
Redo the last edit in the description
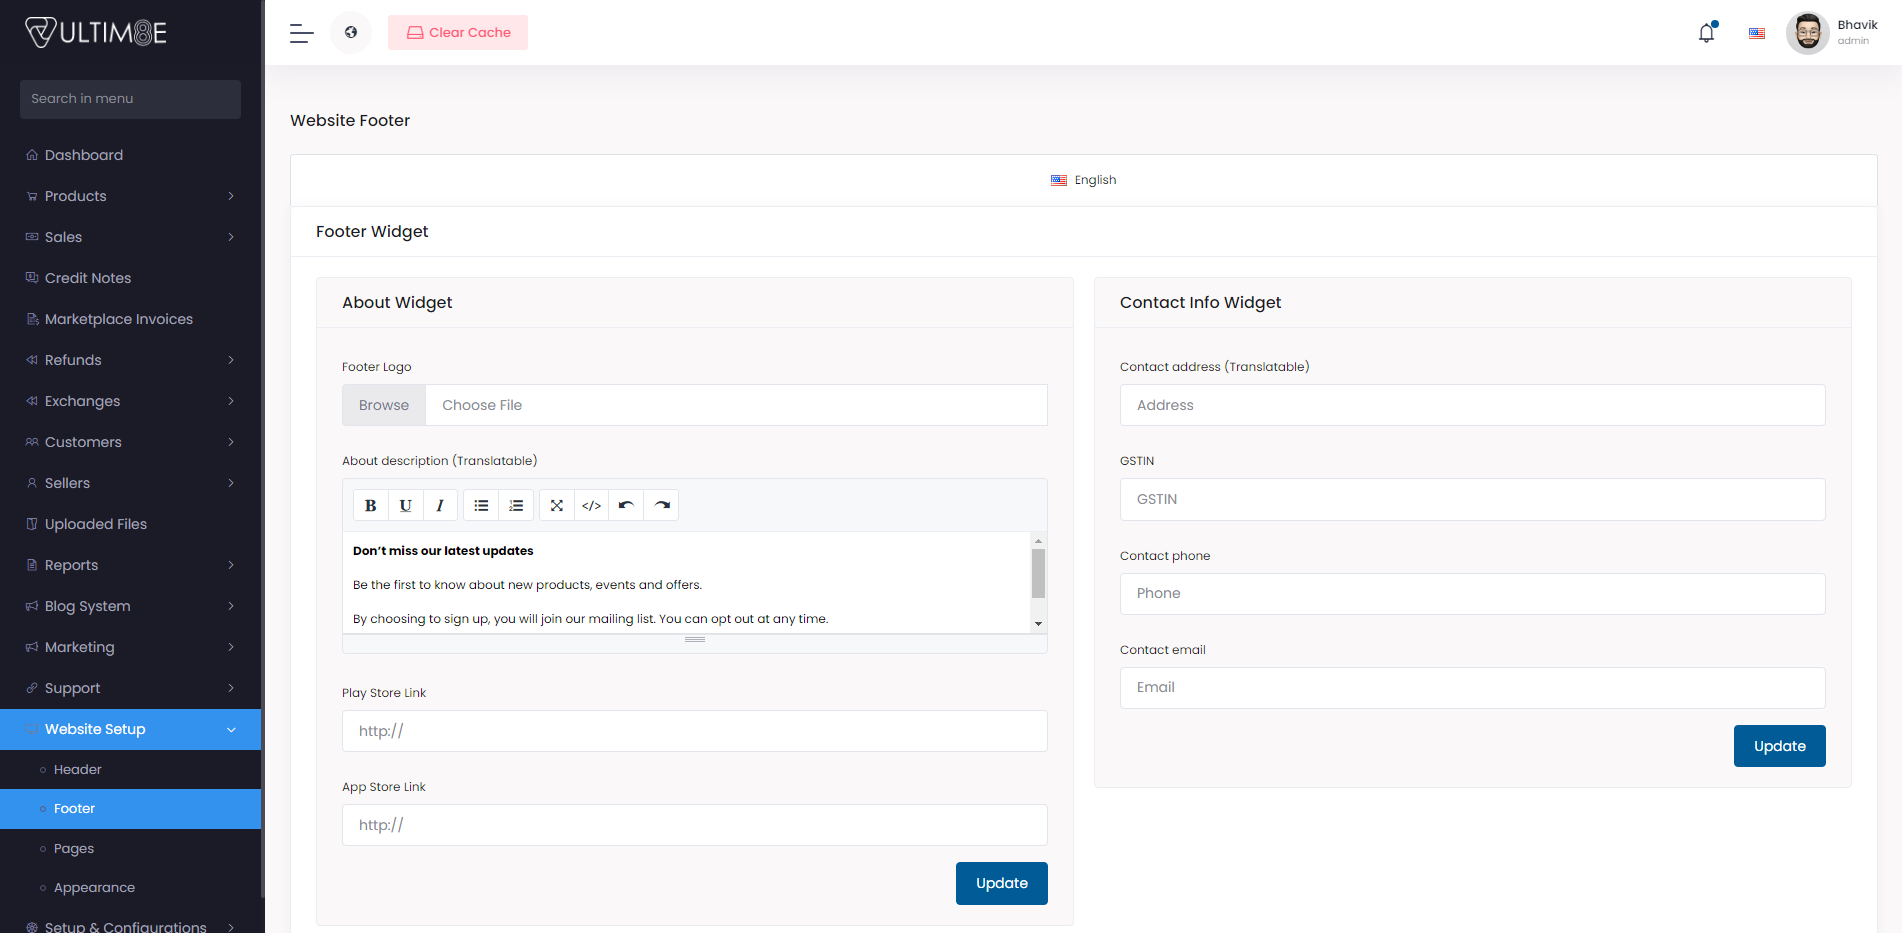click(x=661, y=505)
